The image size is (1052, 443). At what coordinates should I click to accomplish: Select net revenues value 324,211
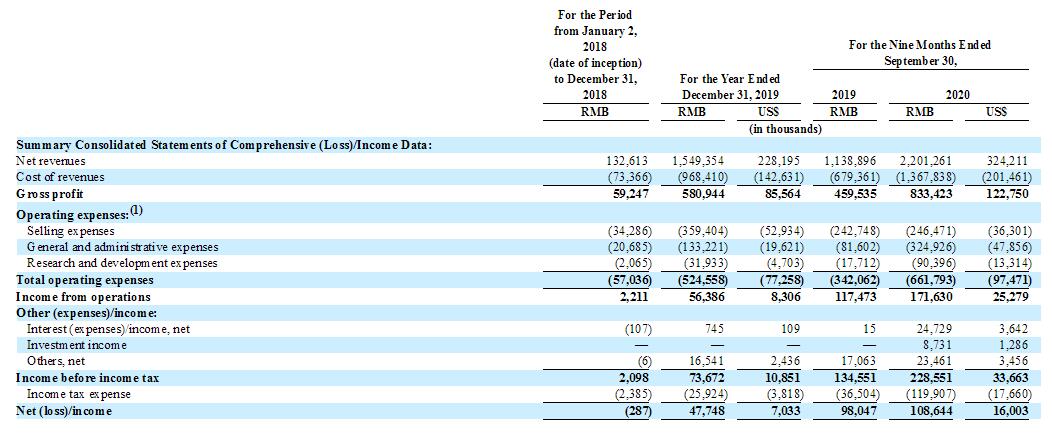coord(1006,161)
